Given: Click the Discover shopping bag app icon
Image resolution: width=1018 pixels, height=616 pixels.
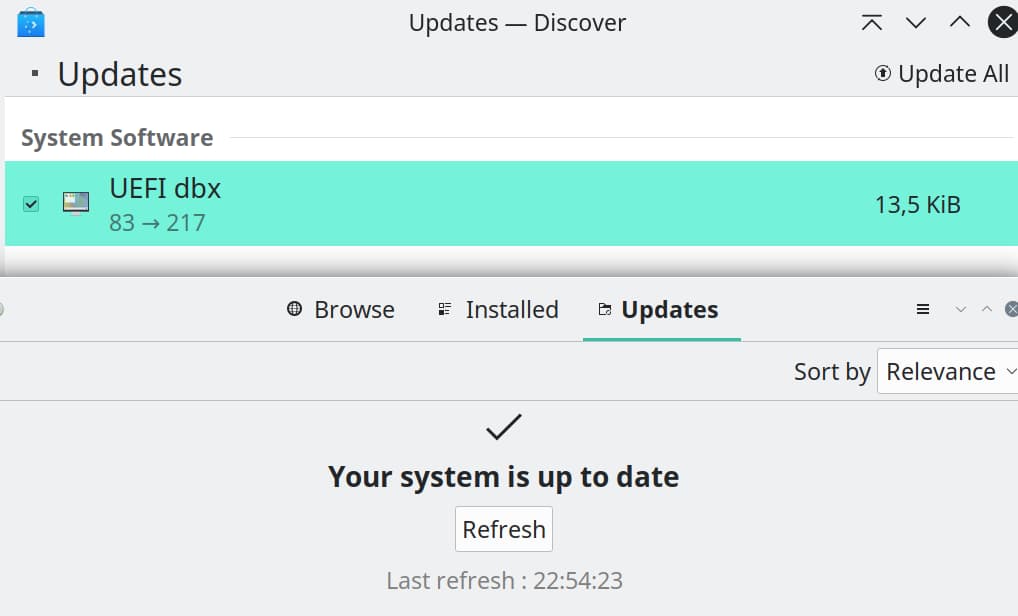Looking at the screenshot, I should tap(31, 23).
